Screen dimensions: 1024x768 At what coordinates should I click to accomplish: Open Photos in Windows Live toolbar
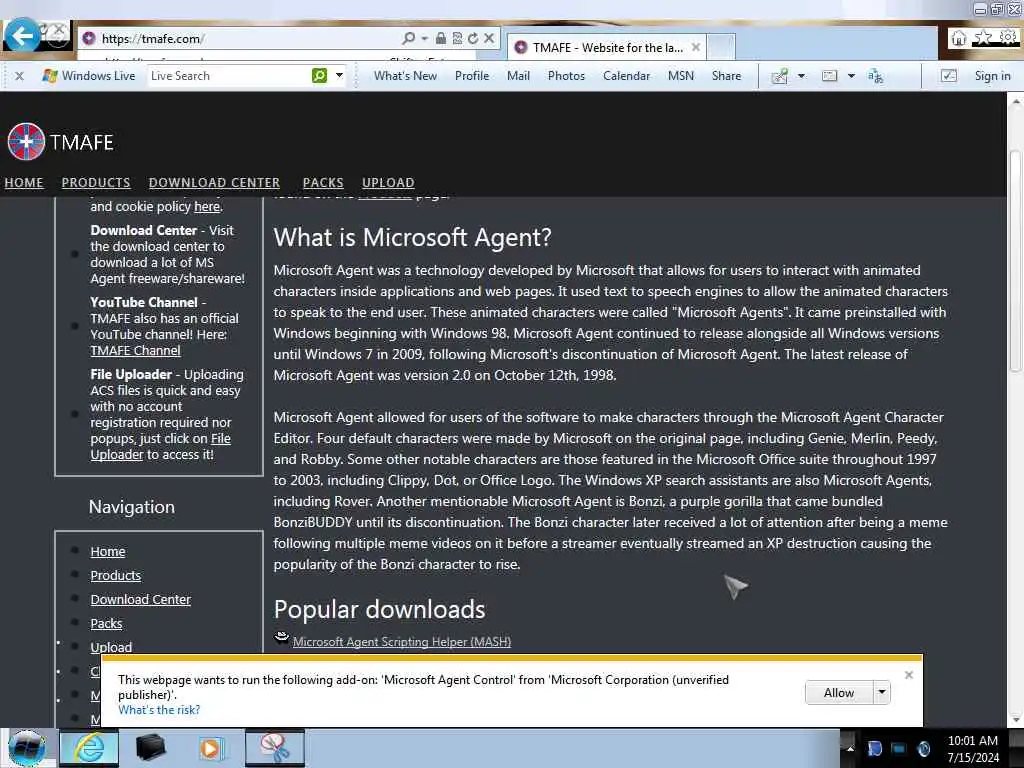[x=566, y=76]
